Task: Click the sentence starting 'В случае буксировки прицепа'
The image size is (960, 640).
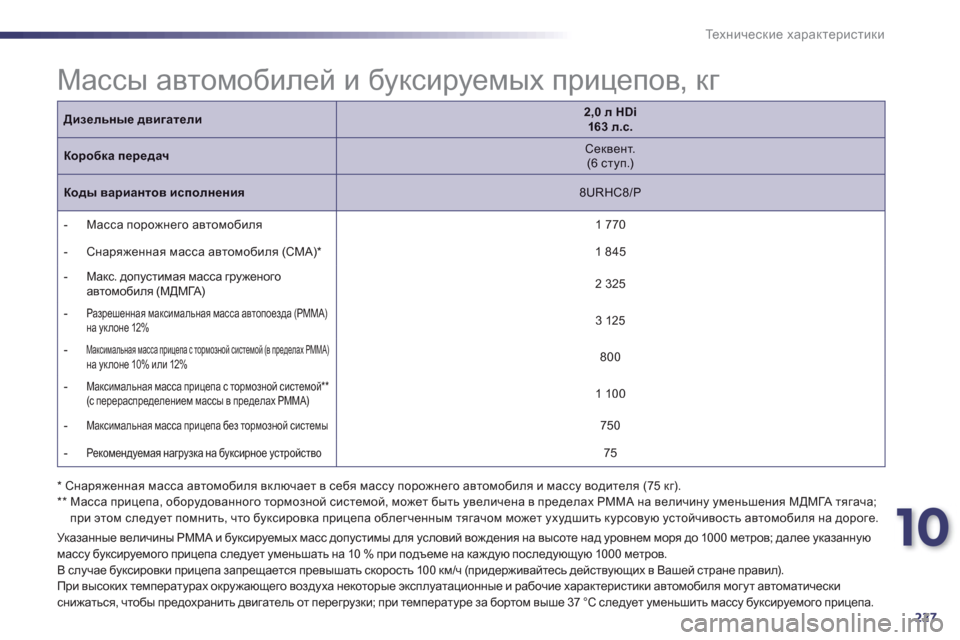Action: 420,571
